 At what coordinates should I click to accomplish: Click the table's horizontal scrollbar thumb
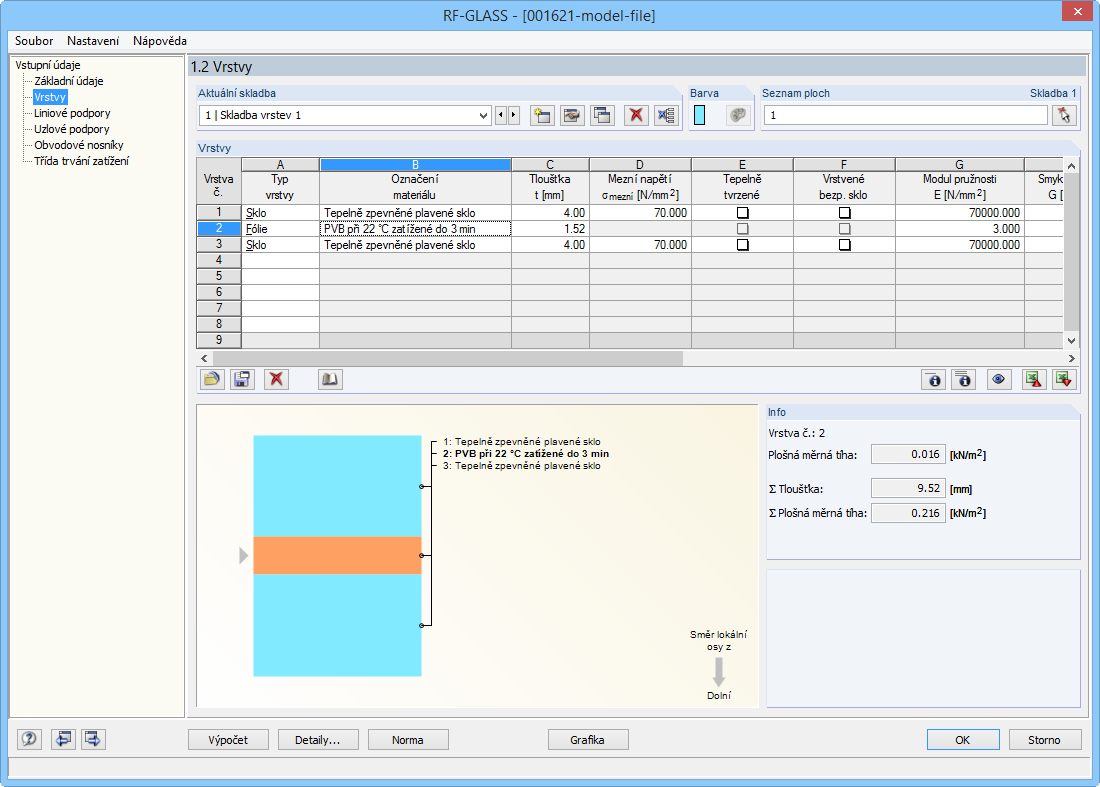447,358
